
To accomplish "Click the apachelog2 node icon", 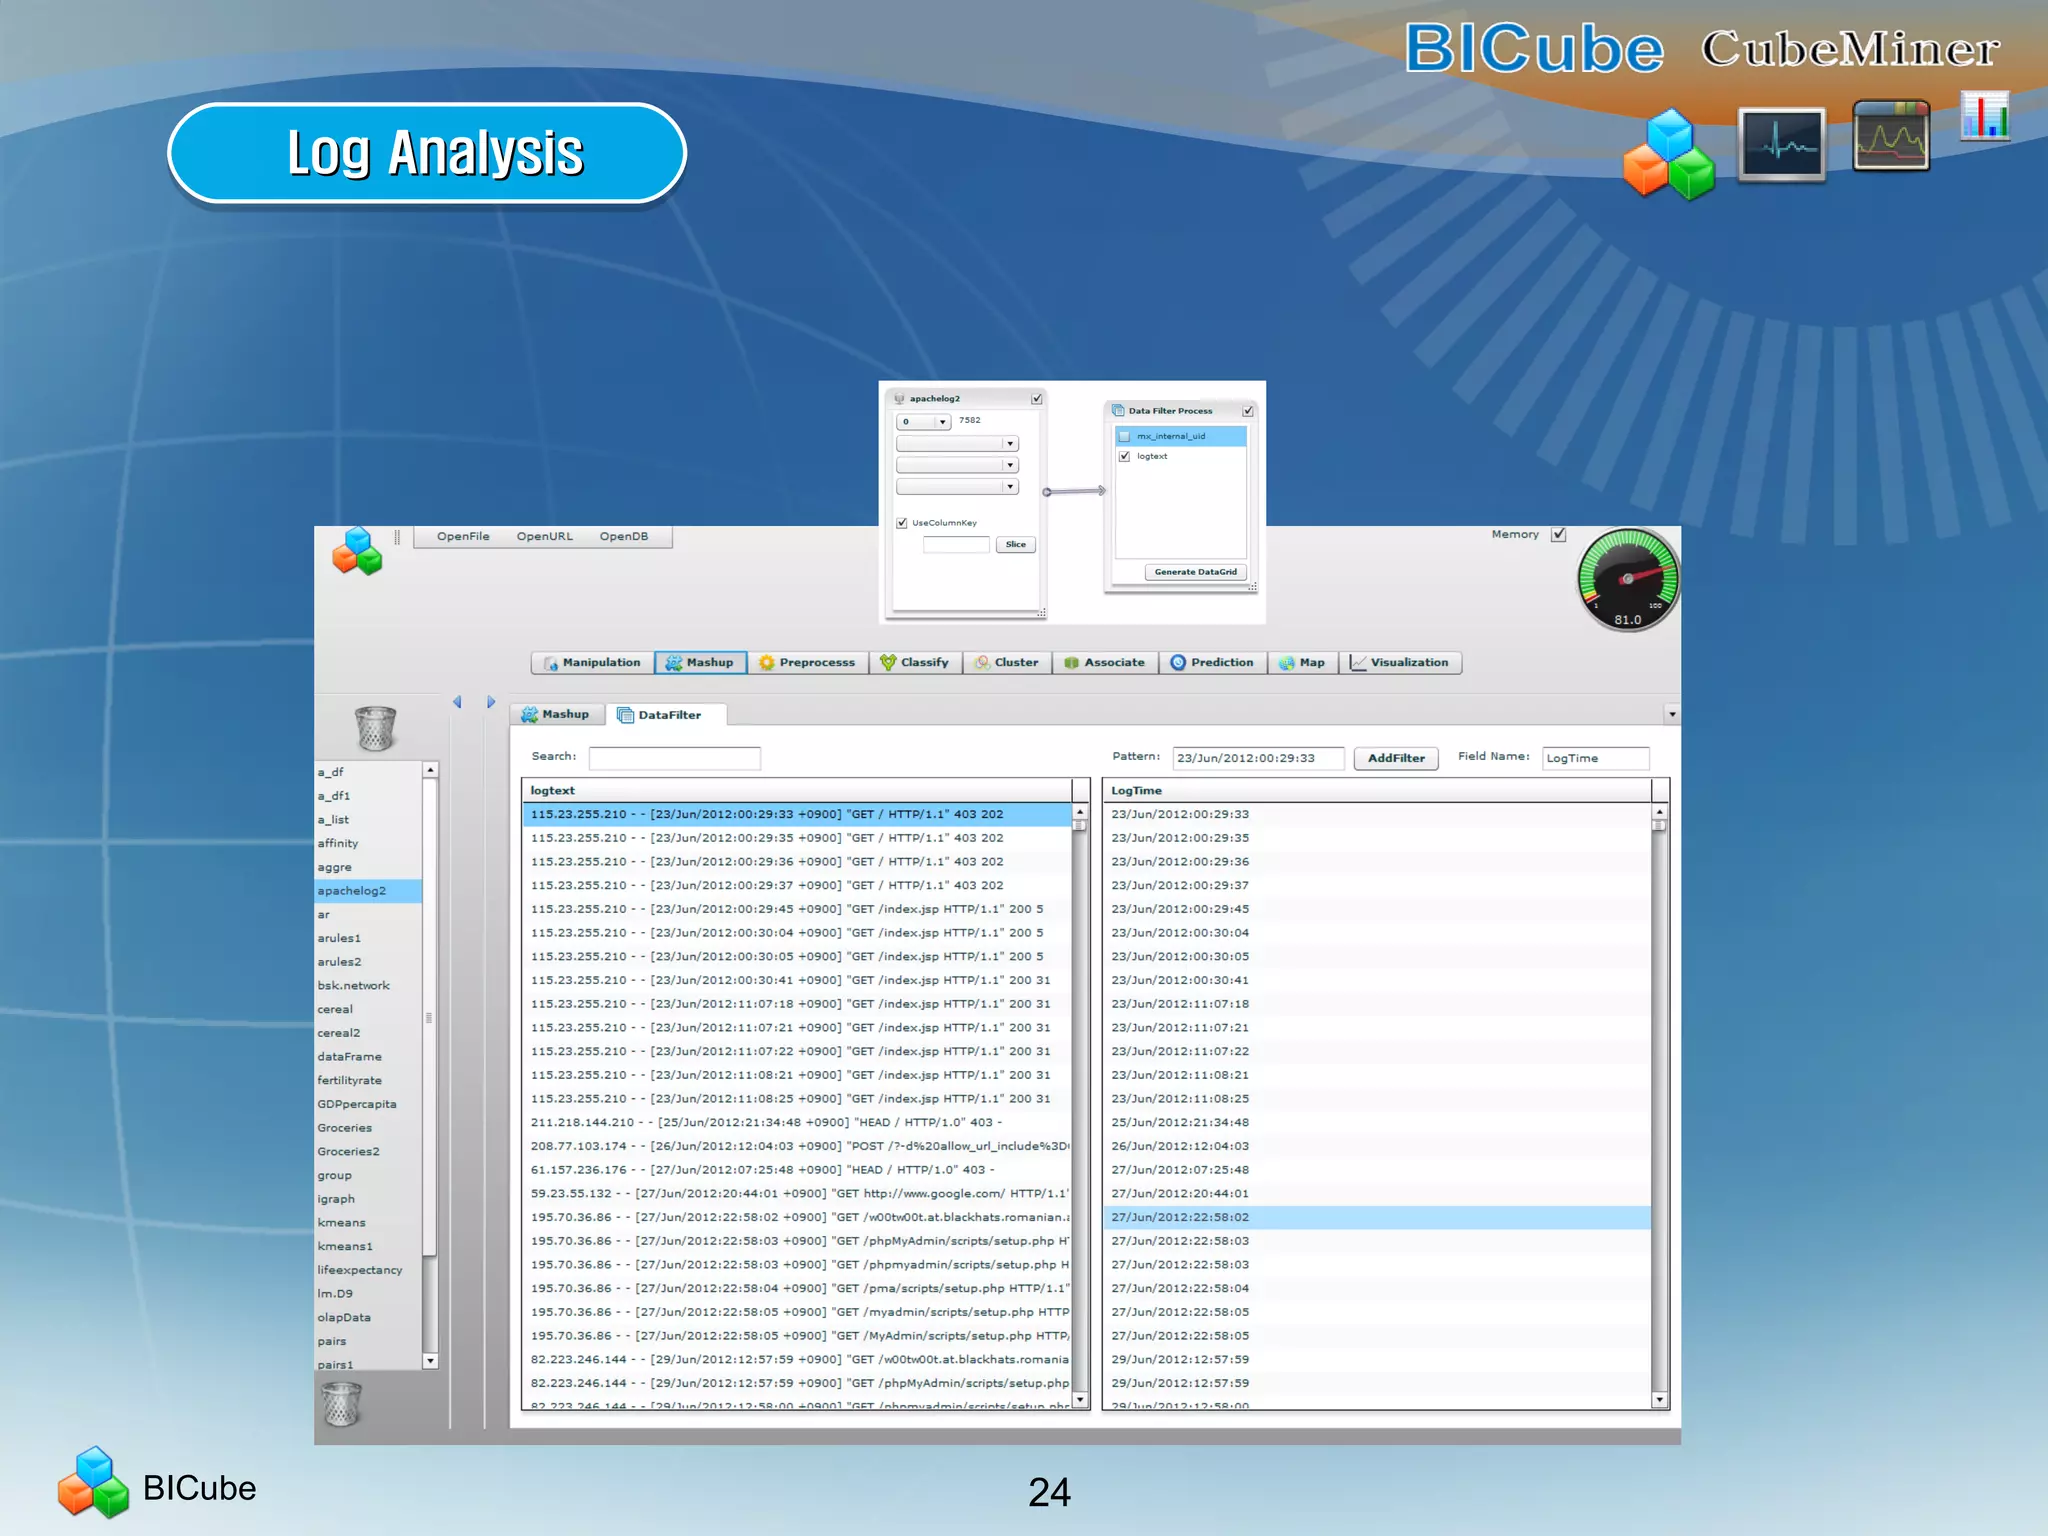I will (x=899, y=398).
